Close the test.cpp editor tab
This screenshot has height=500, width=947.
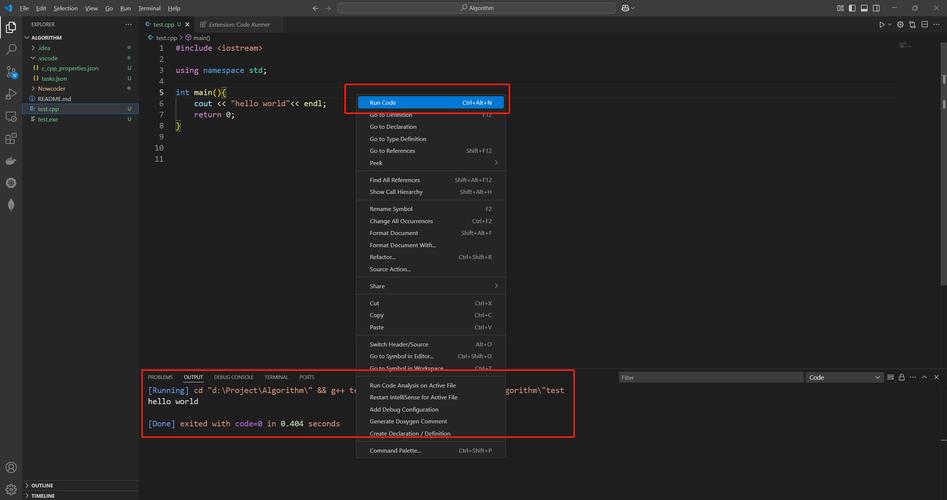click(187, 25)
